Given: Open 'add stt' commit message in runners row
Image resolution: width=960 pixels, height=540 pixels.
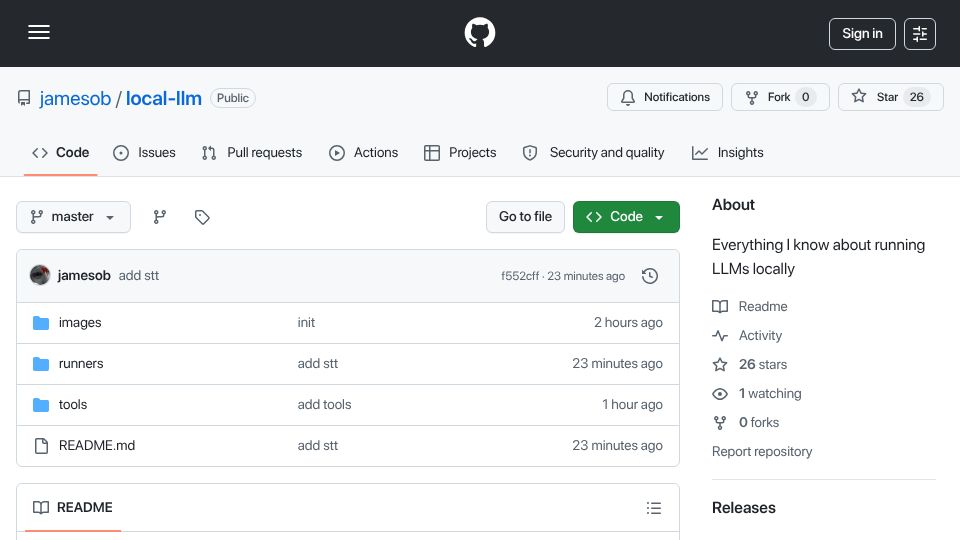Looking at the screenshot, I should pyautogui.click(x=318, y=364).
